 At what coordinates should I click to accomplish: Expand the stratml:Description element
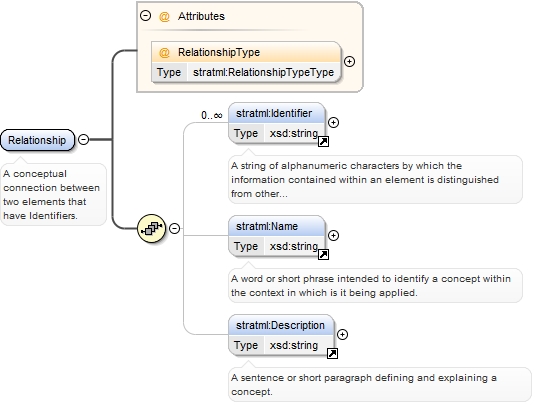point(342,335)
